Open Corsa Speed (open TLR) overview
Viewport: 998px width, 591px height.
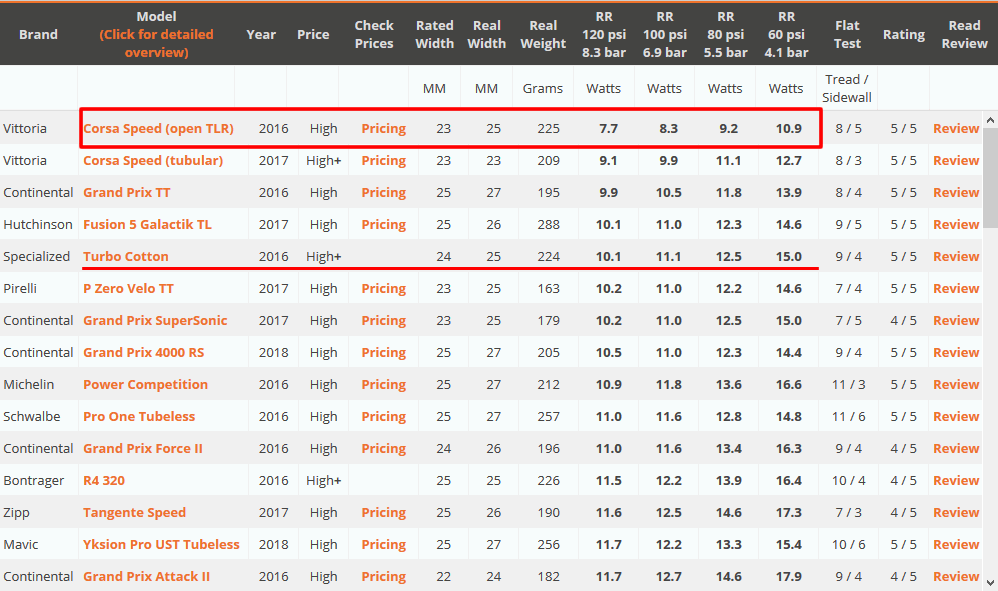pyautogui.click(x=158, y=129)
